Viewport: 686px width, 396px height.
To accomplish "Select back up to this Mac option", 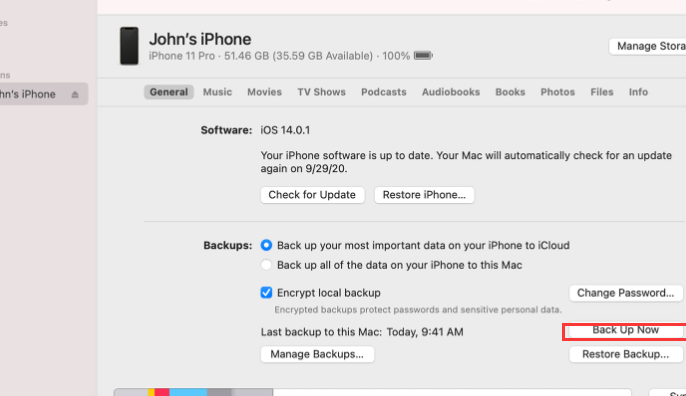I will click(x=266, y=265).
